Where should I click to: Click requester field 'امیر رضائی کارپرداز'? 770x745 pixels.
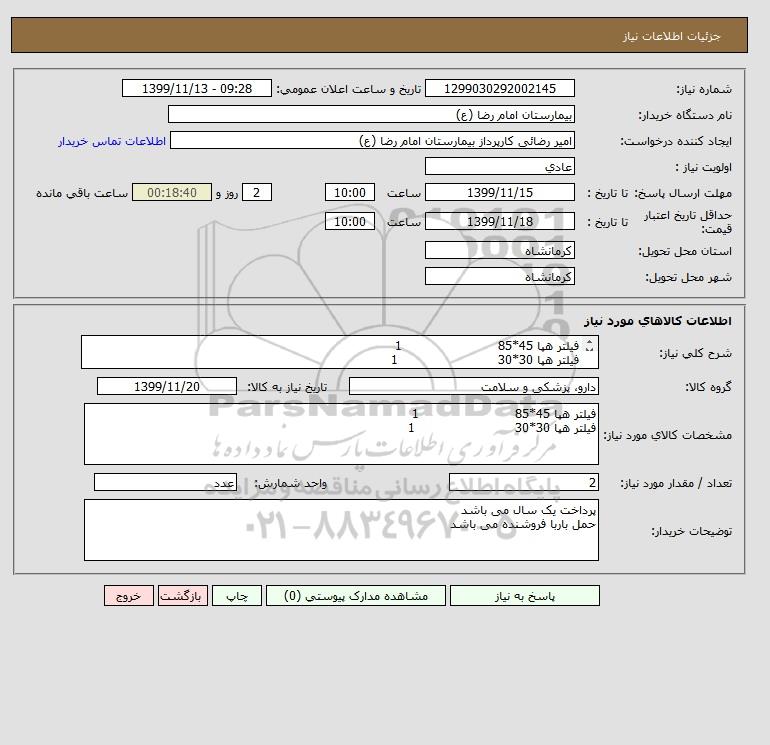click(x=372, y=140)
